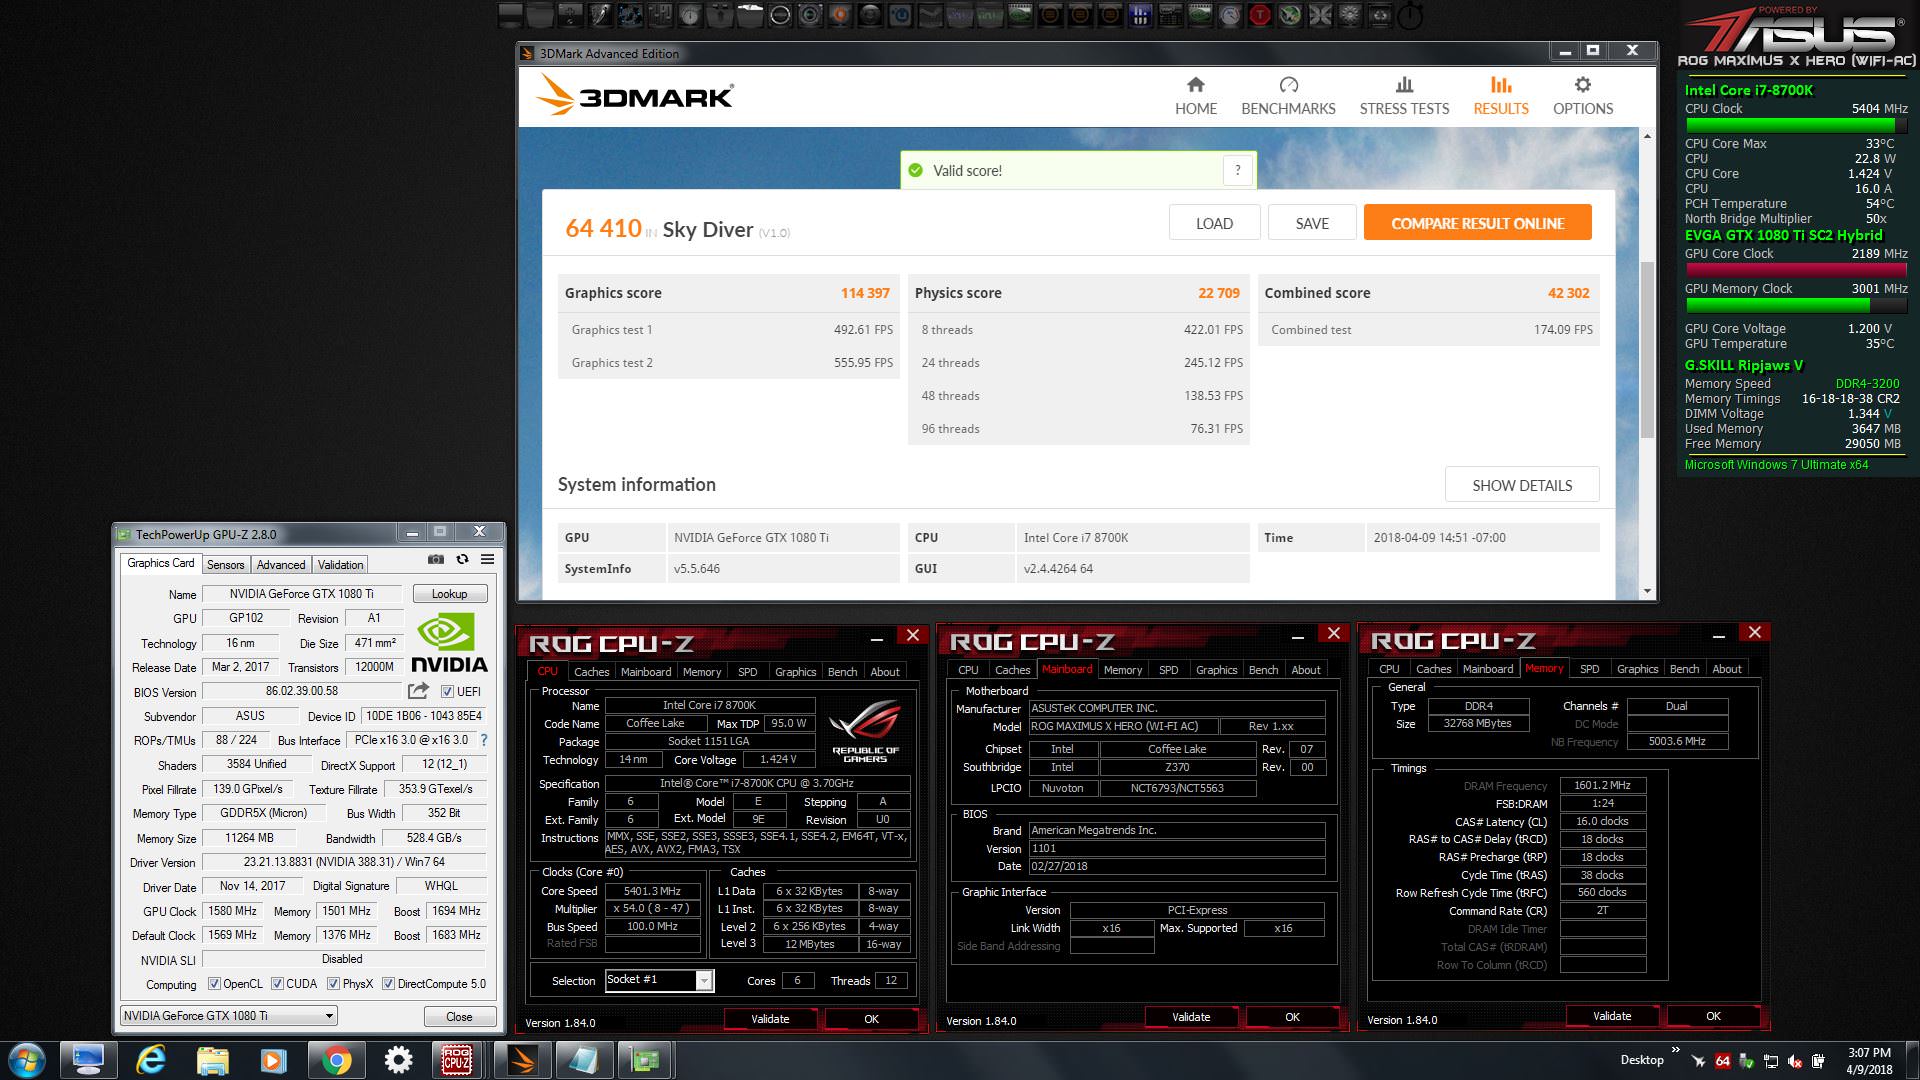Screen dimensions: 1920x1080
Task: Click OK in the Memory CPU-Z window
Action: [1713, 1016]
